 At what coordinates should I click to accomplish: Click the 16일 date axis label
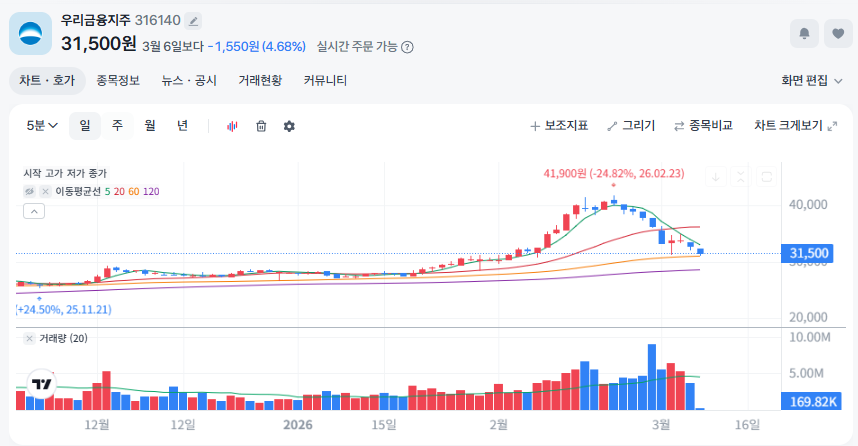747,425
